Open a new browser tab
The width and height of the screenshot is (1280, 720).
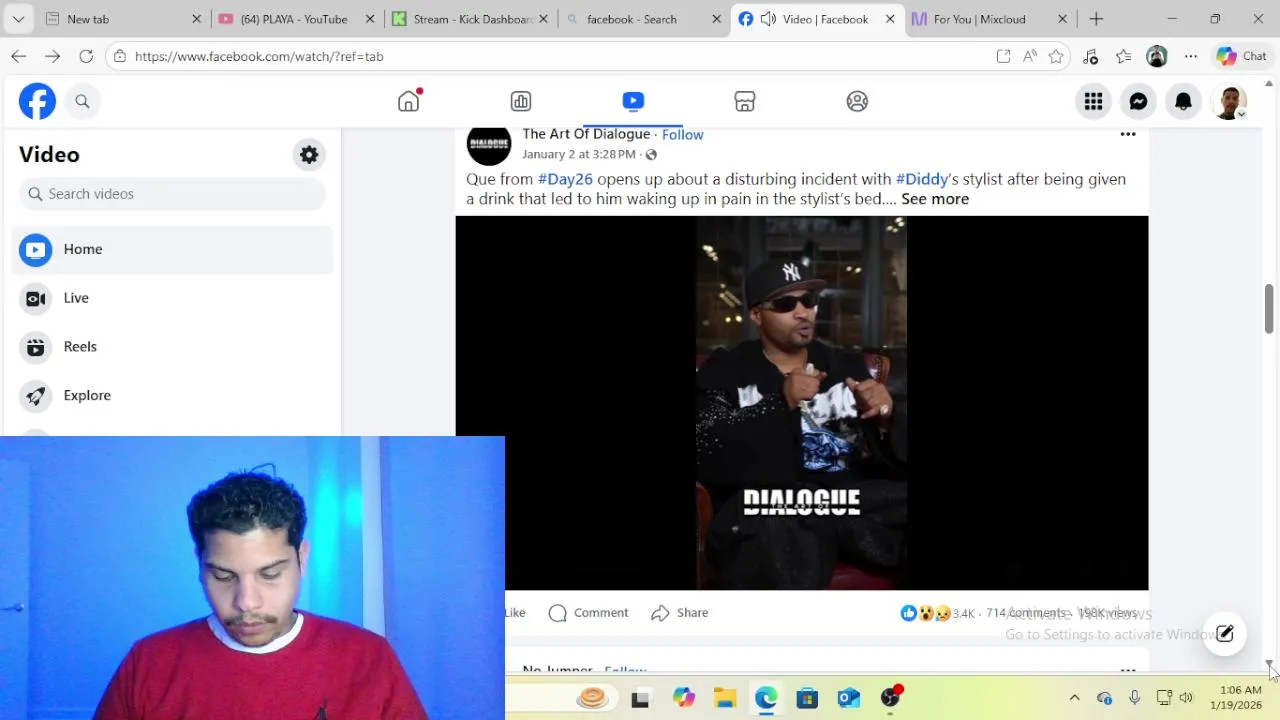(x=1096, y=19)
